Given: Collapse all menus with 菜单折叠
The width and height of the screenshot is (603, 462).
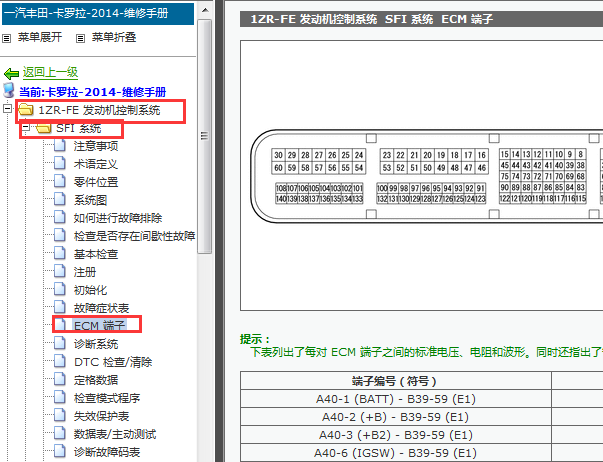Looking at the screenshot, I should [114, 37].
